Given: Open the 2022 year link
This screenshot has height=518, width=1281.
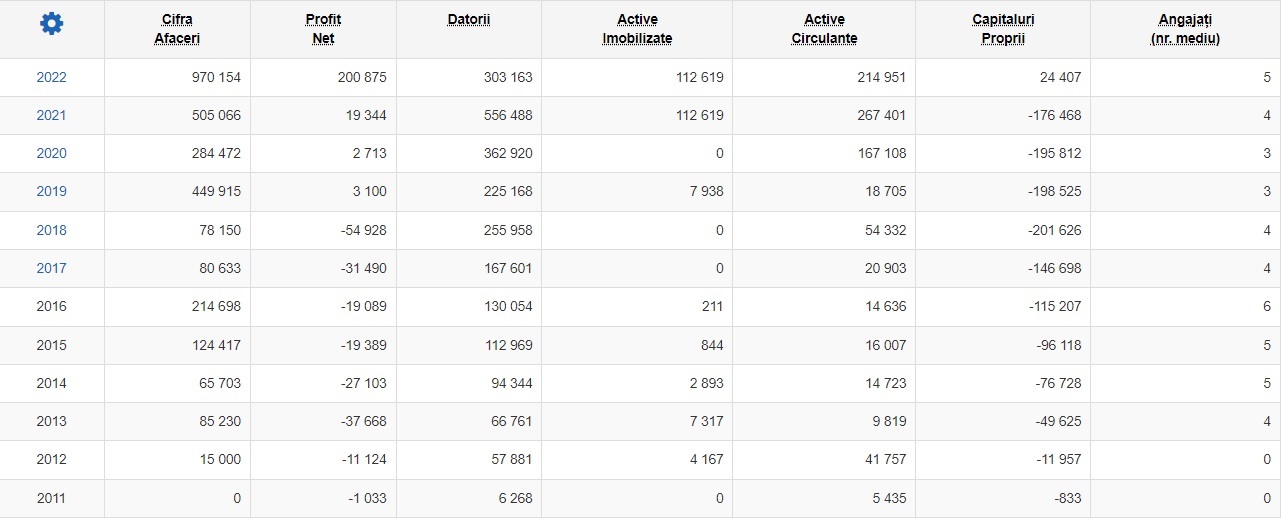Looking at the screenshot, I should click(x=51, y=77).
